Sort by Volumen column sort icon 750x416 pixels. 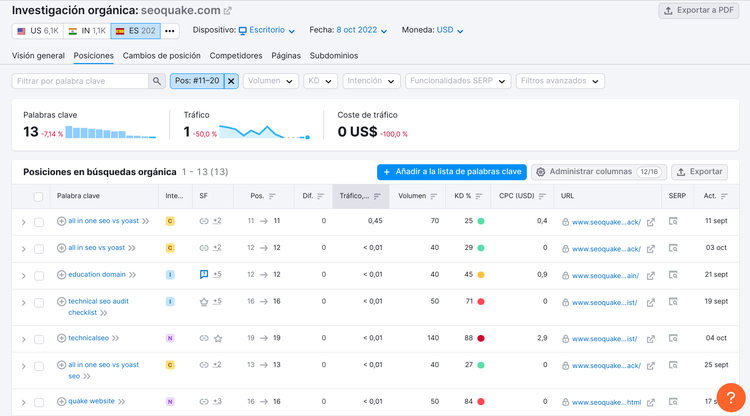click(x=433, y=197)
